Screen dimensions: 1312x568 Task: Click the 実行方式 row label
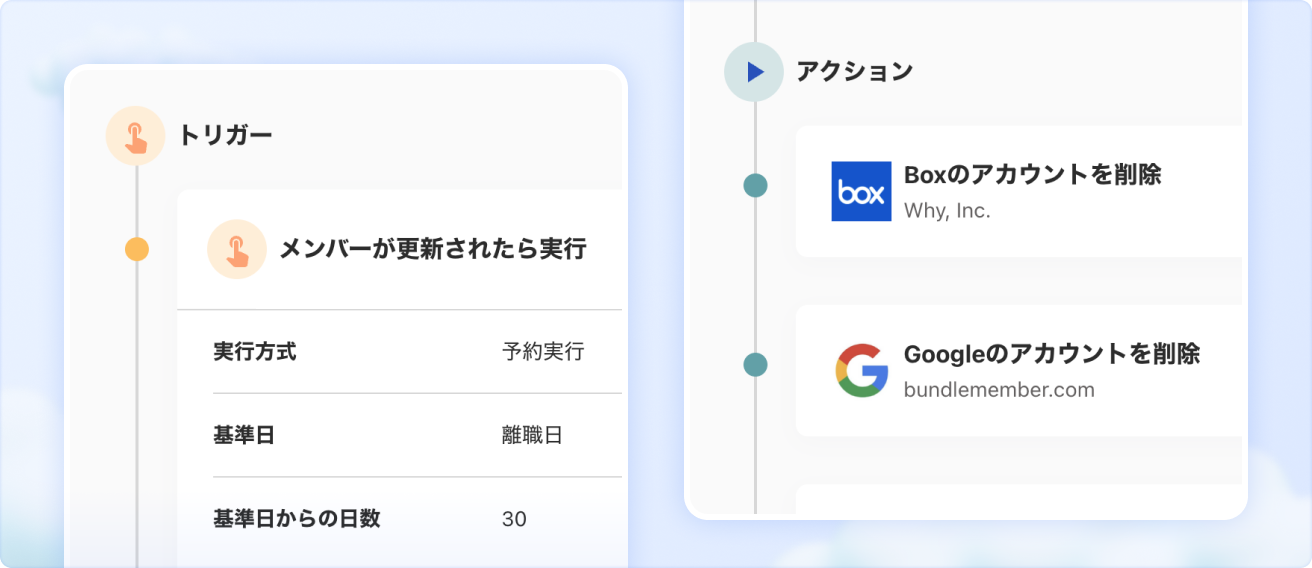click(x=255, y=352)
